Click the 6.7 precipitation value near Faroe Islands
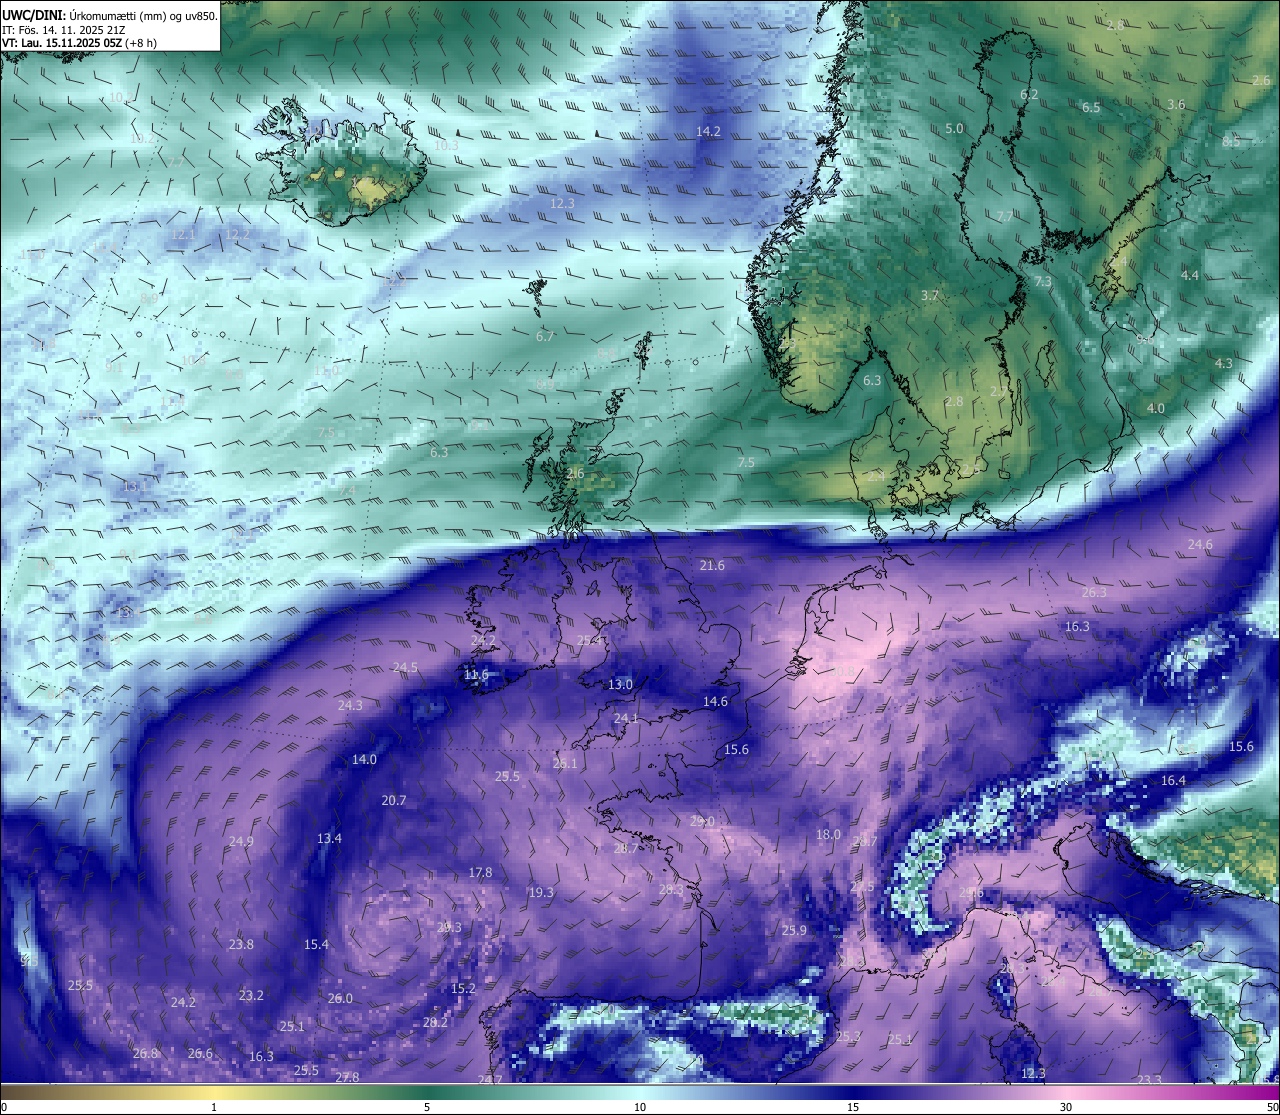Screen dimensions: 1280x1115 [545, 336]
